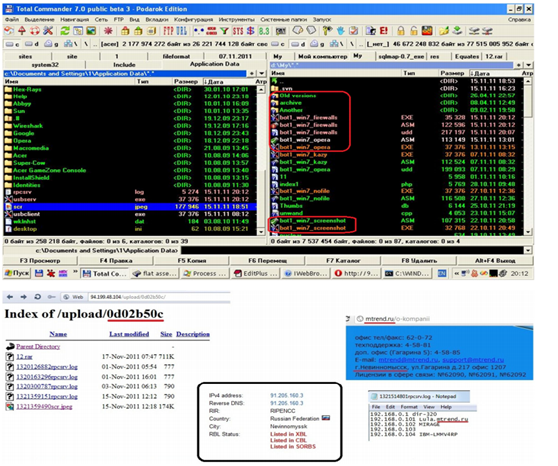This screenshot has height=466, width=558.
Task: Expand the command line history dropdown
Action: click(528, 250)
